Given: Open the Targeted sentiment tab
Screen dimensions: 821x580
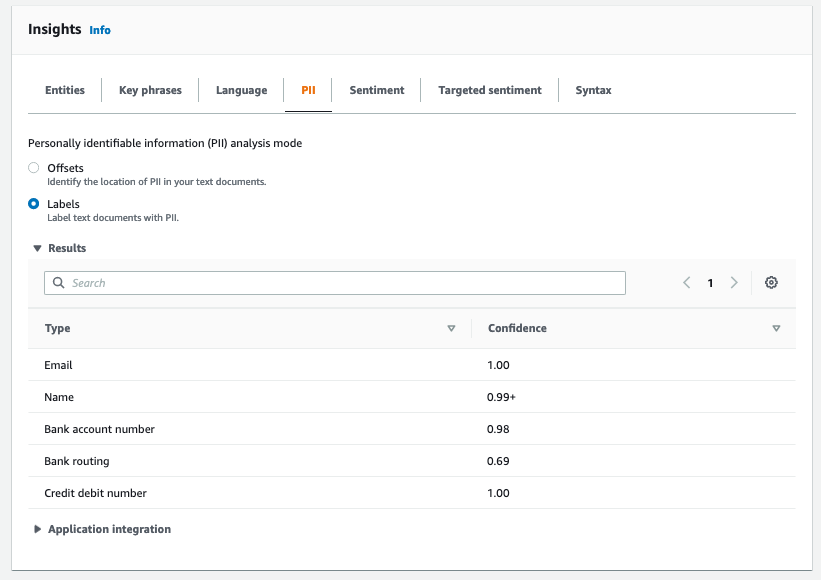Looking at the screenshot, I should coord(489,90).
